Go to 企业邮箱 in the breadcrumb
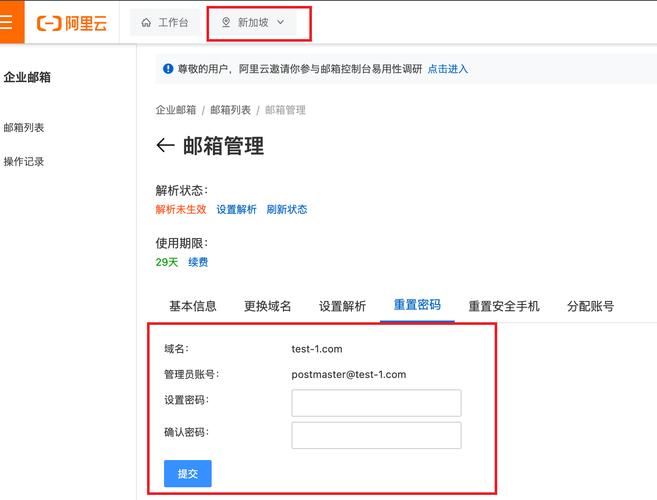Viewport: 657px width, 500px height. pos(176,110)
